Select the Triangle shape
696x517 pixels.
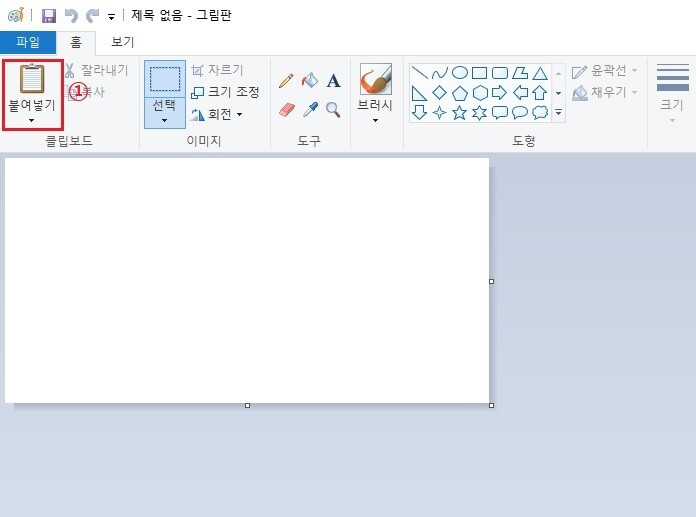coord(540,73)
